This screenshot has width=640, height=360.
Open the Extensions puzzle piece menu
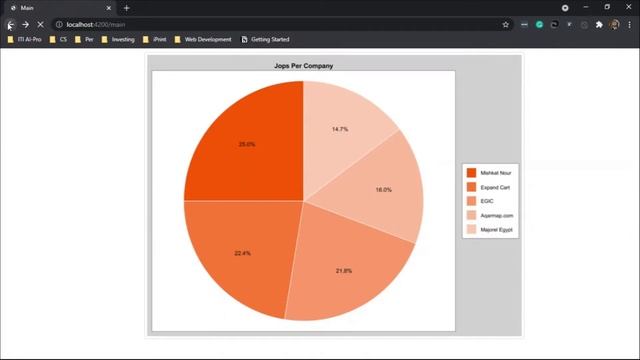coord(599,24)
